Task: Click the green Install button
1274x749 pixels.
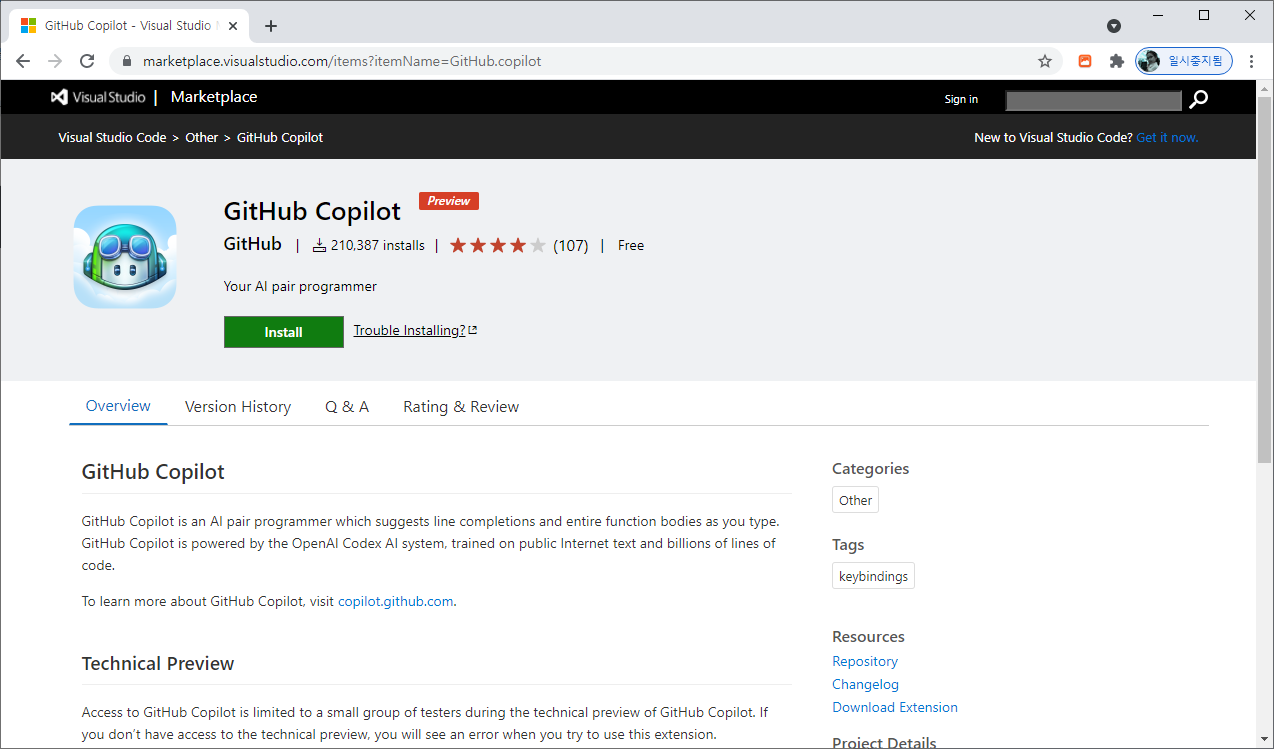Action: tap(283, 332)
